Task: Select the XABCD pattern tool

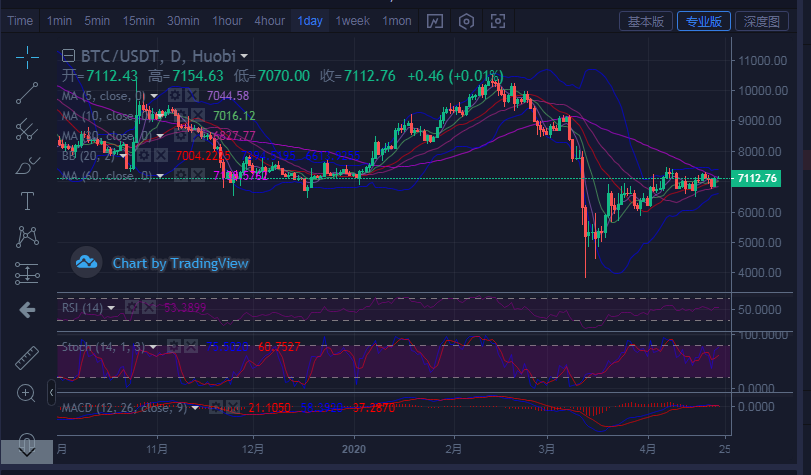Action: click(27, 236)
